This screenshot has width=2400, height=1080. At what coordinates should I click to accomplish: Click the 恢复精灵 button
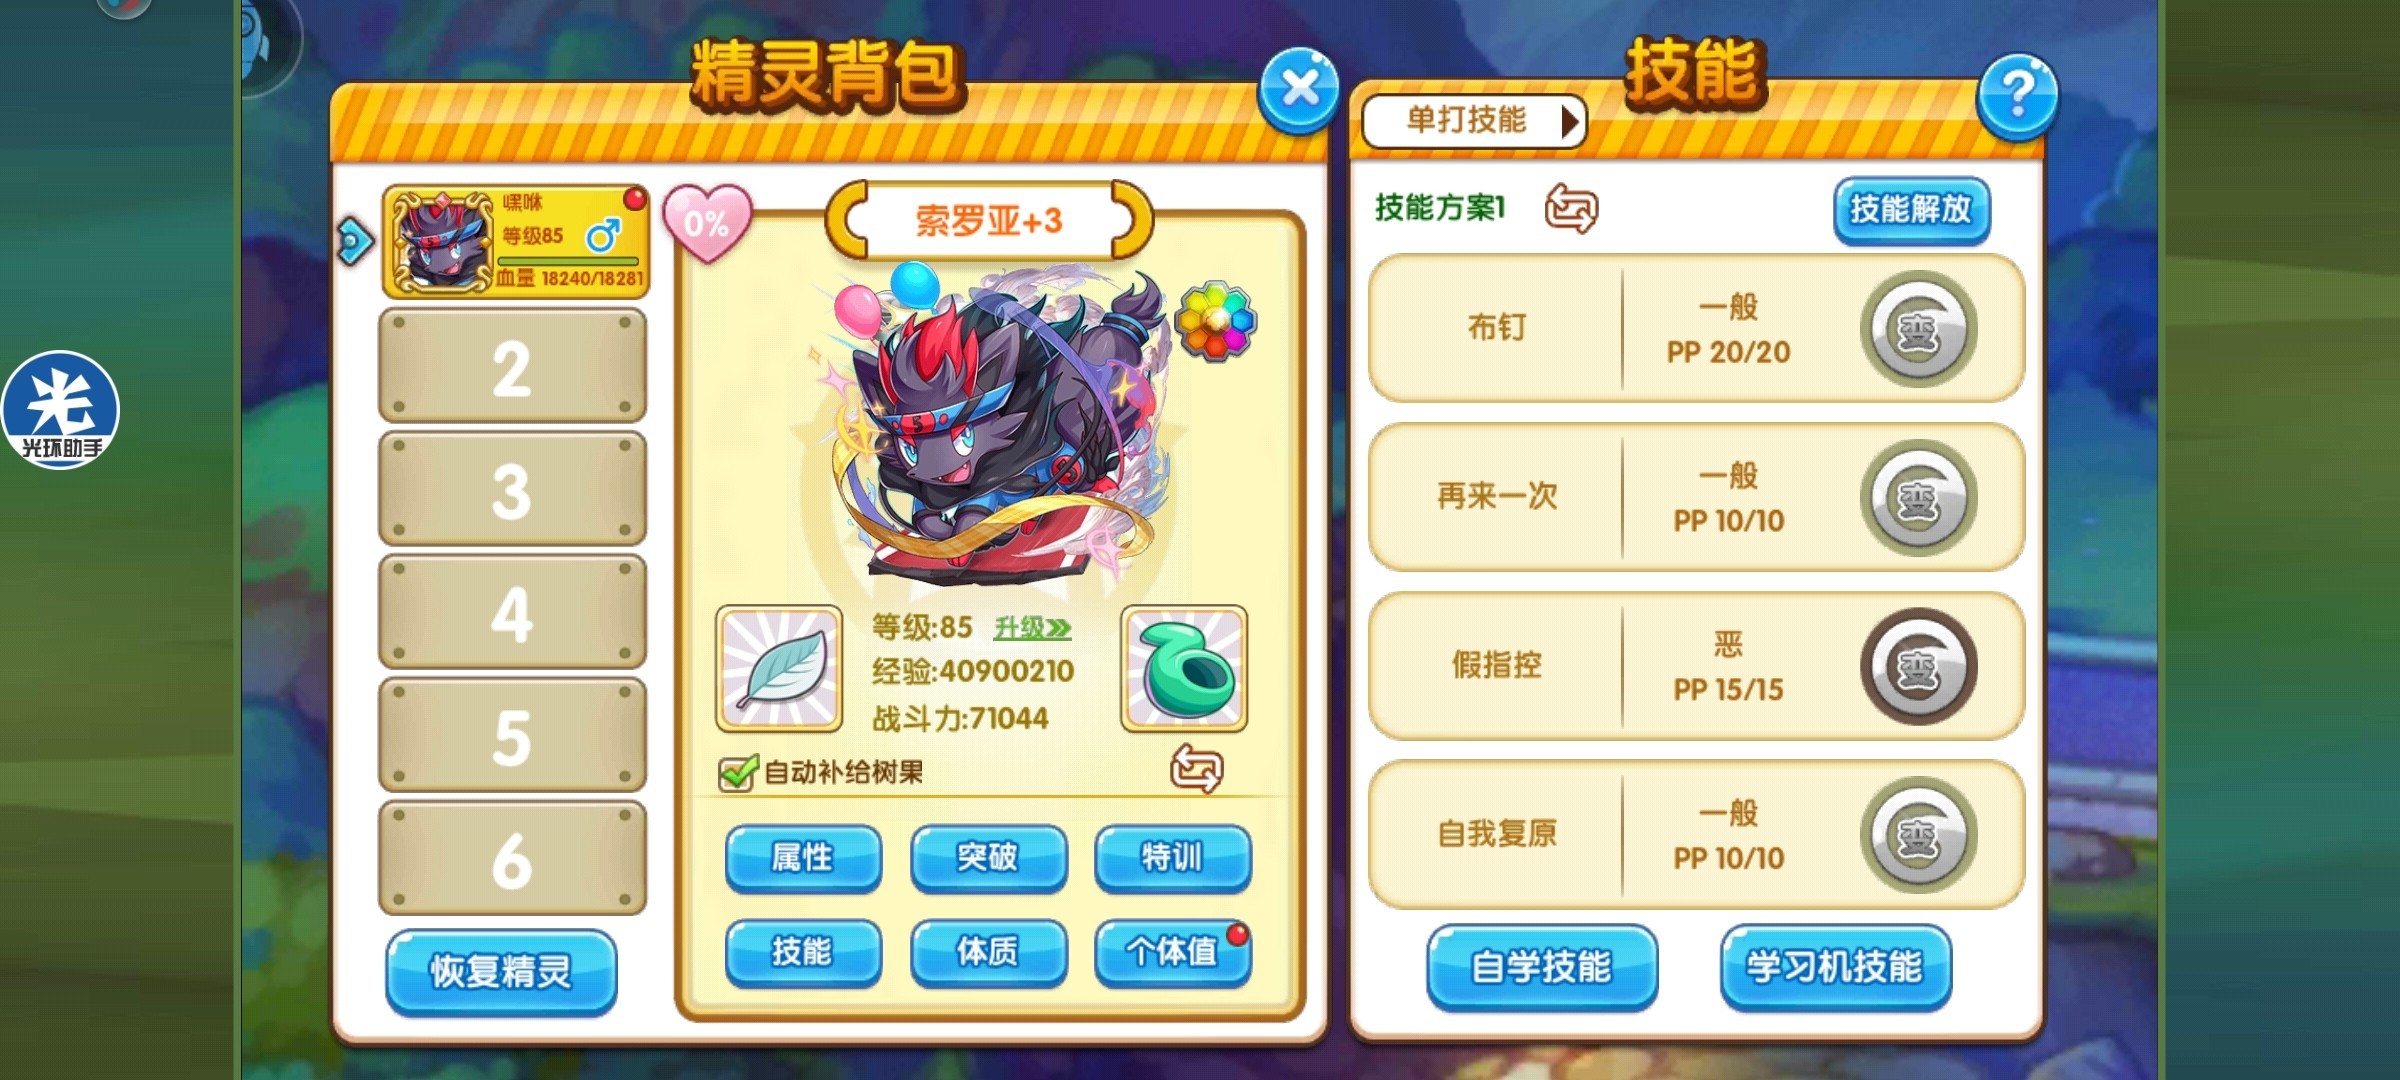[x=501, y=972]
